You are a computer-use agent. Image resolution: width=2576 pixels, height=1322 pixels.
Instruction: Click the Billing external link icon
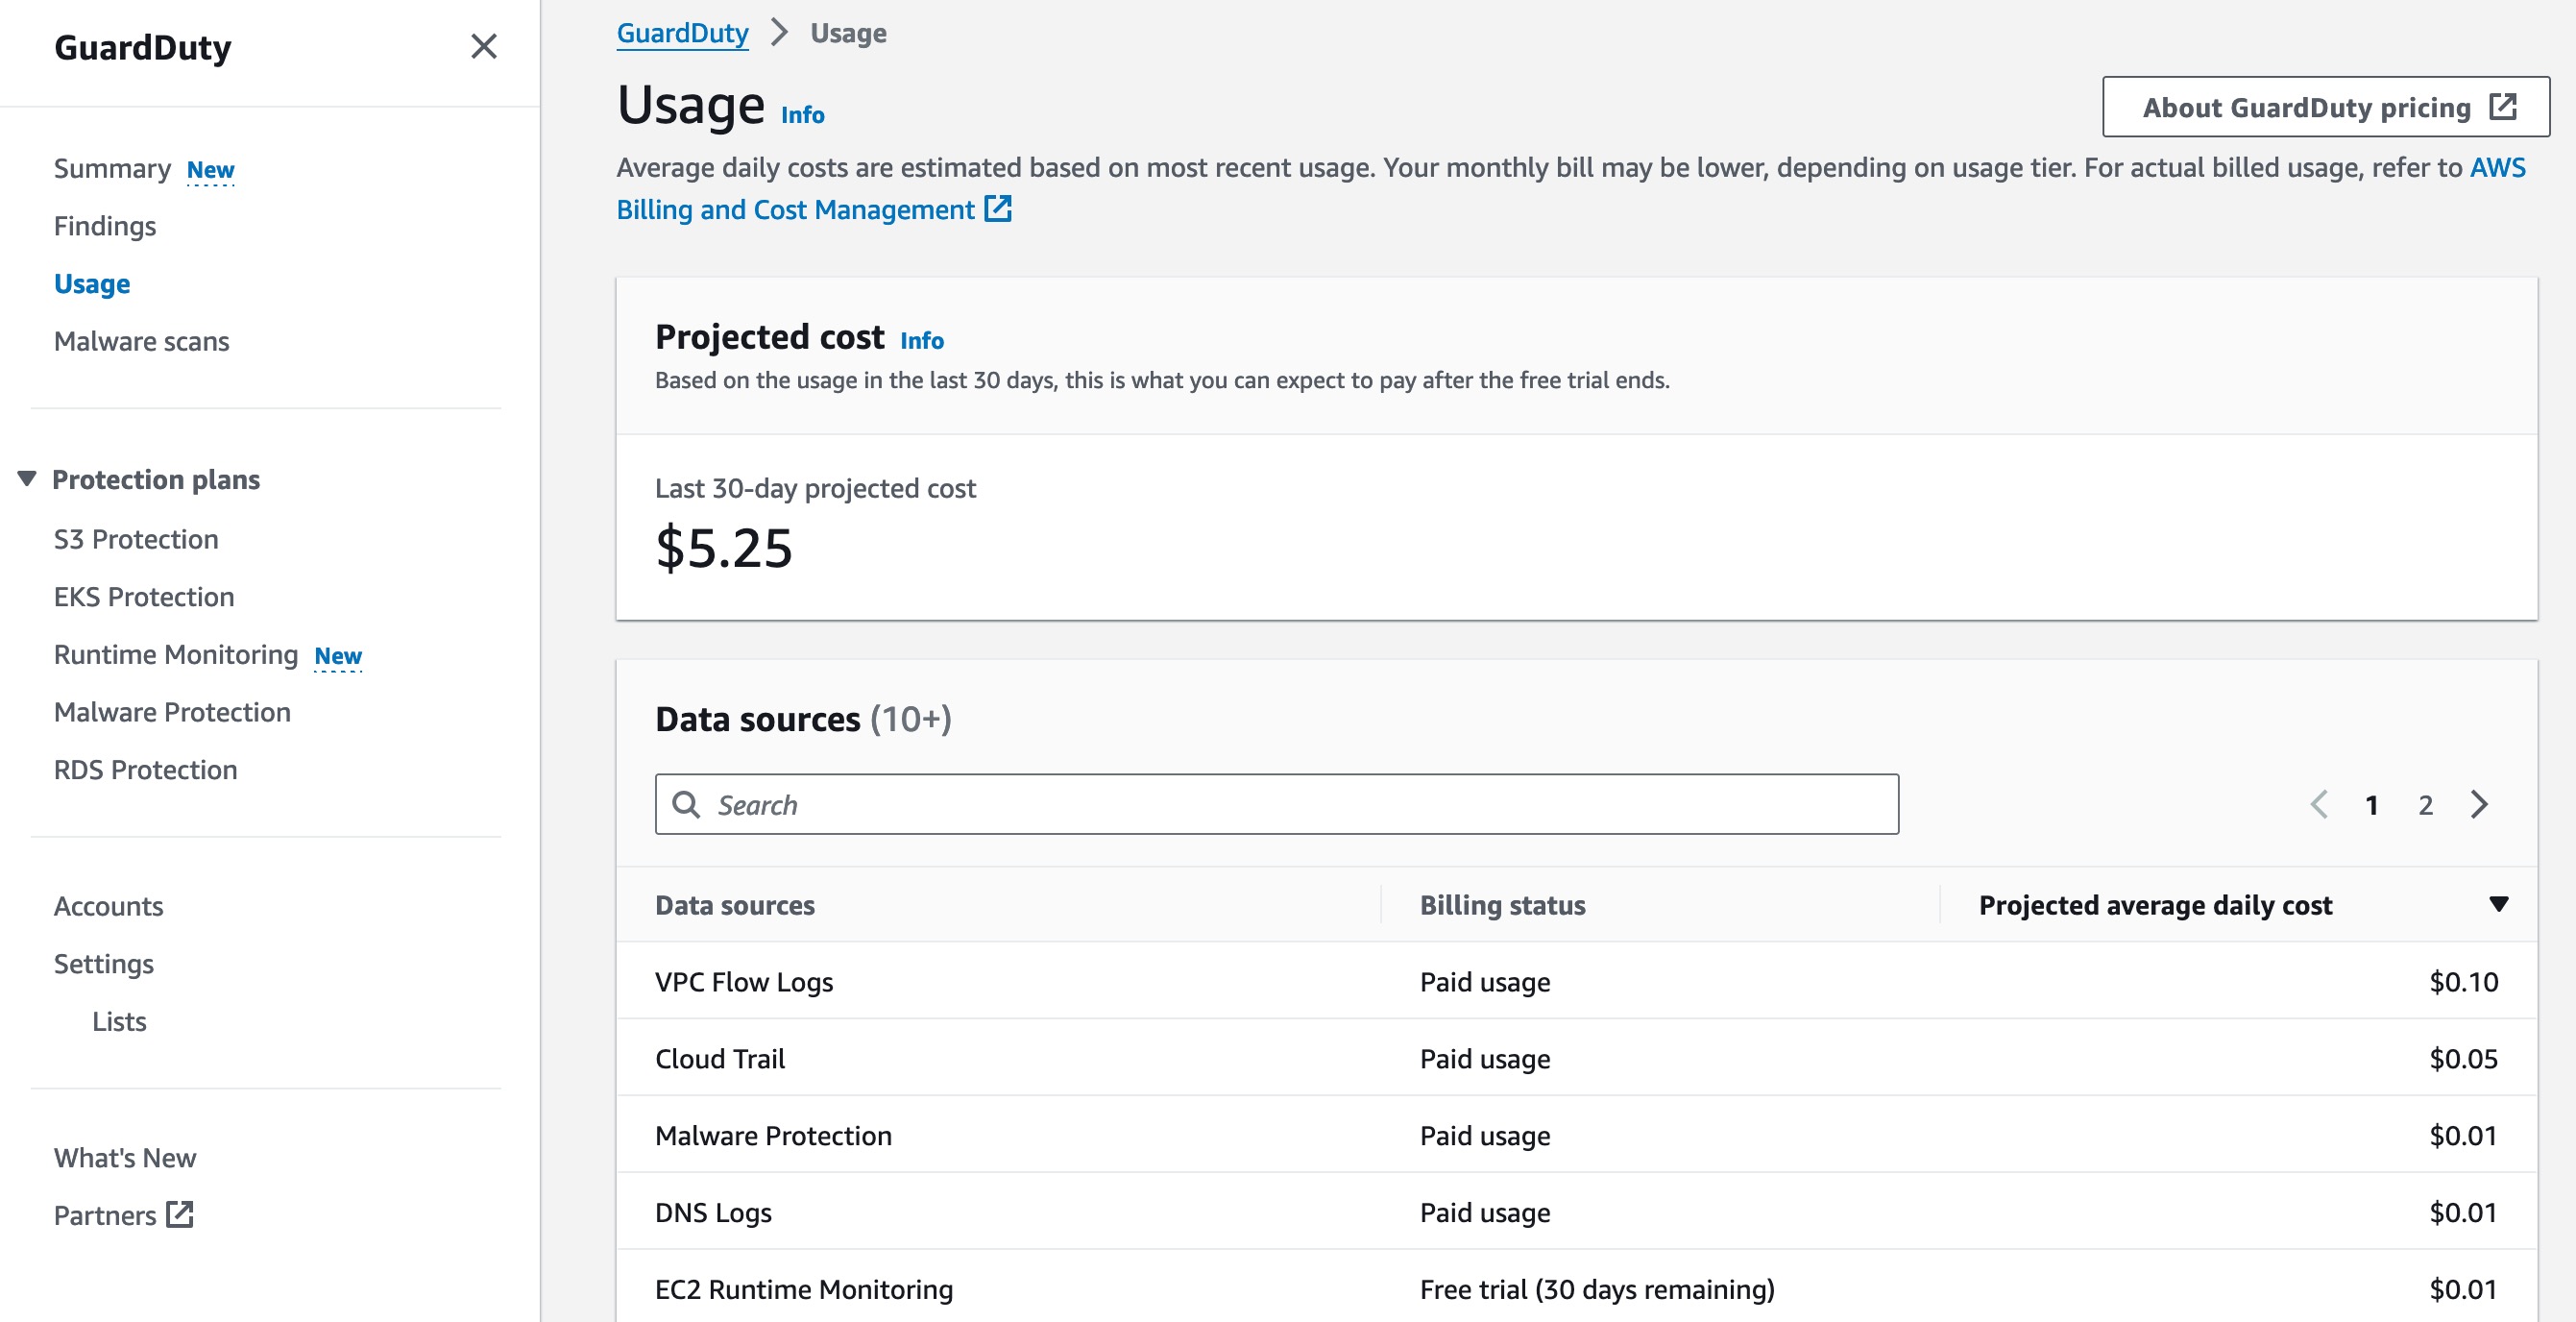(998, 208)
